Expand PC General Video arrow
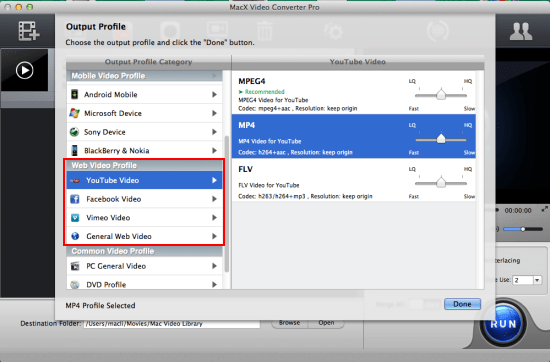 (214, 266)
